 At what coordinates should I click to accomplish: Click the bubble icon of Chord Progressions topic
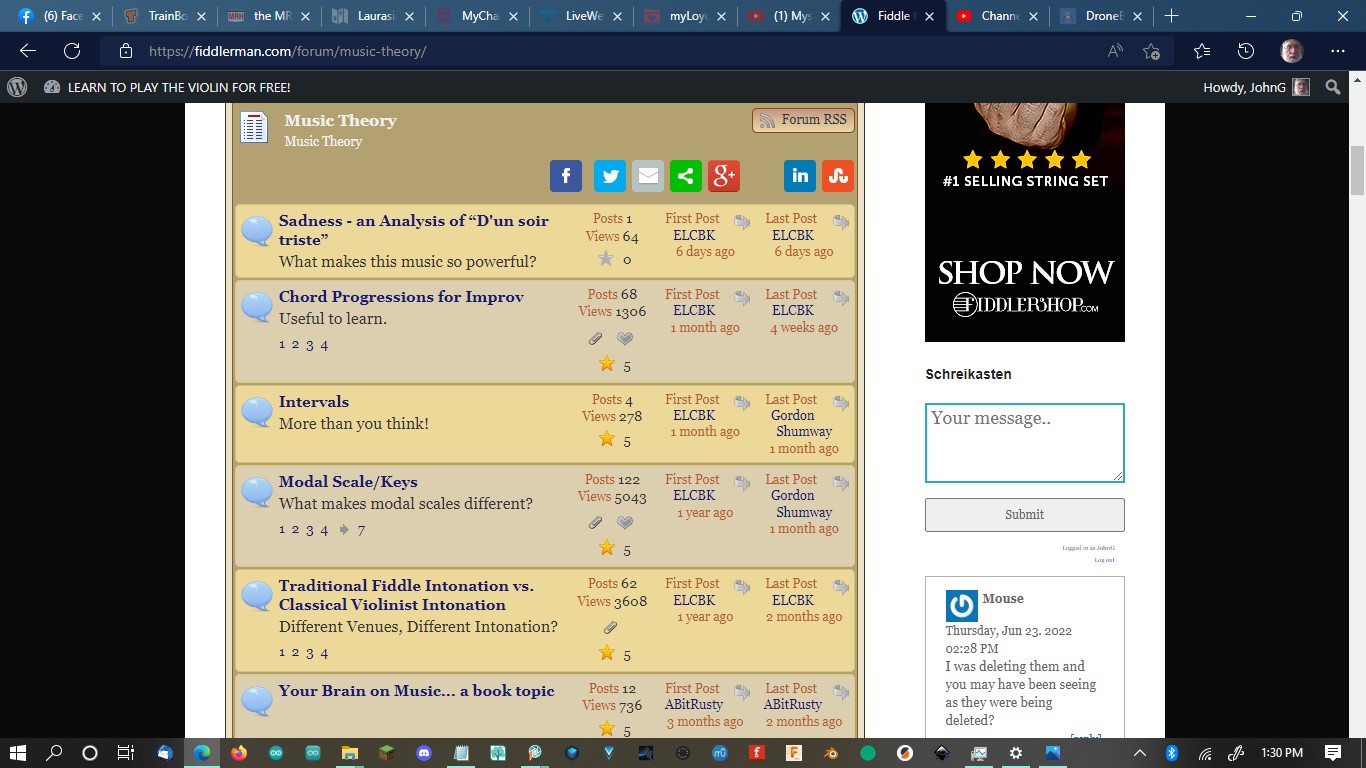pyautogui.click(x=257, y=306)
